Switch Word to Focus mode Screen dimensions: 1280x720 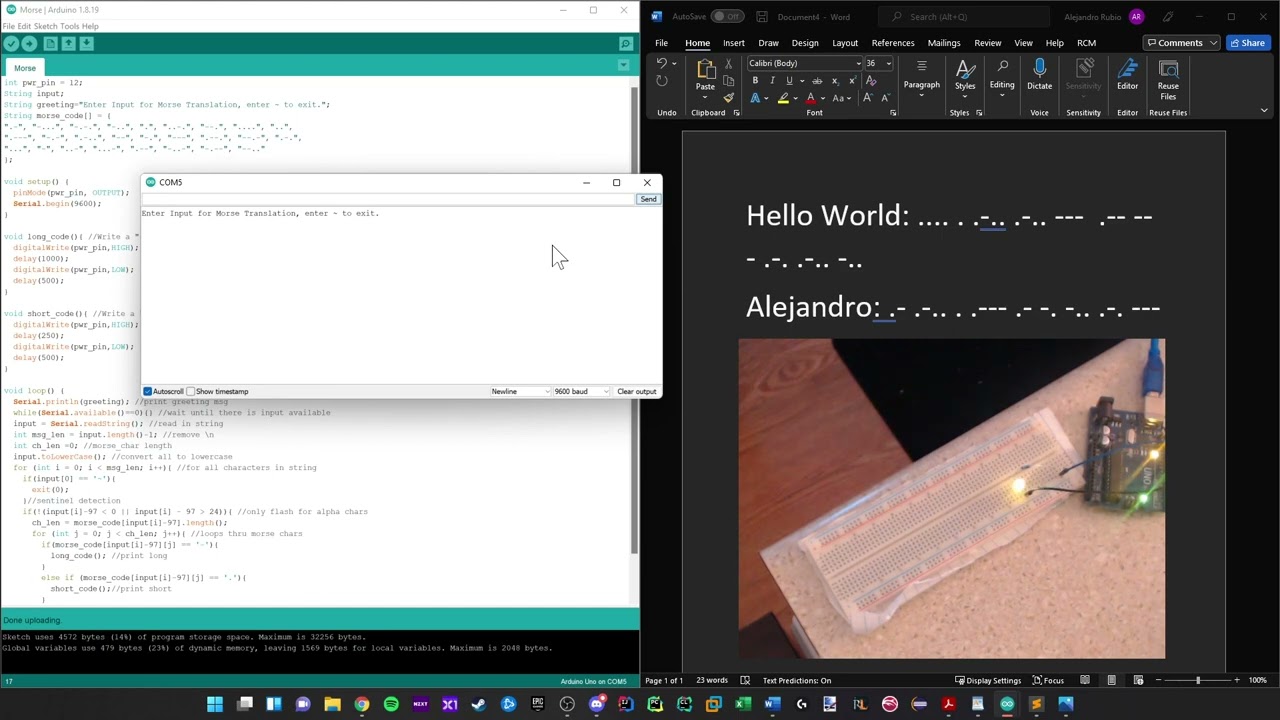click(x=1047, y=681)
